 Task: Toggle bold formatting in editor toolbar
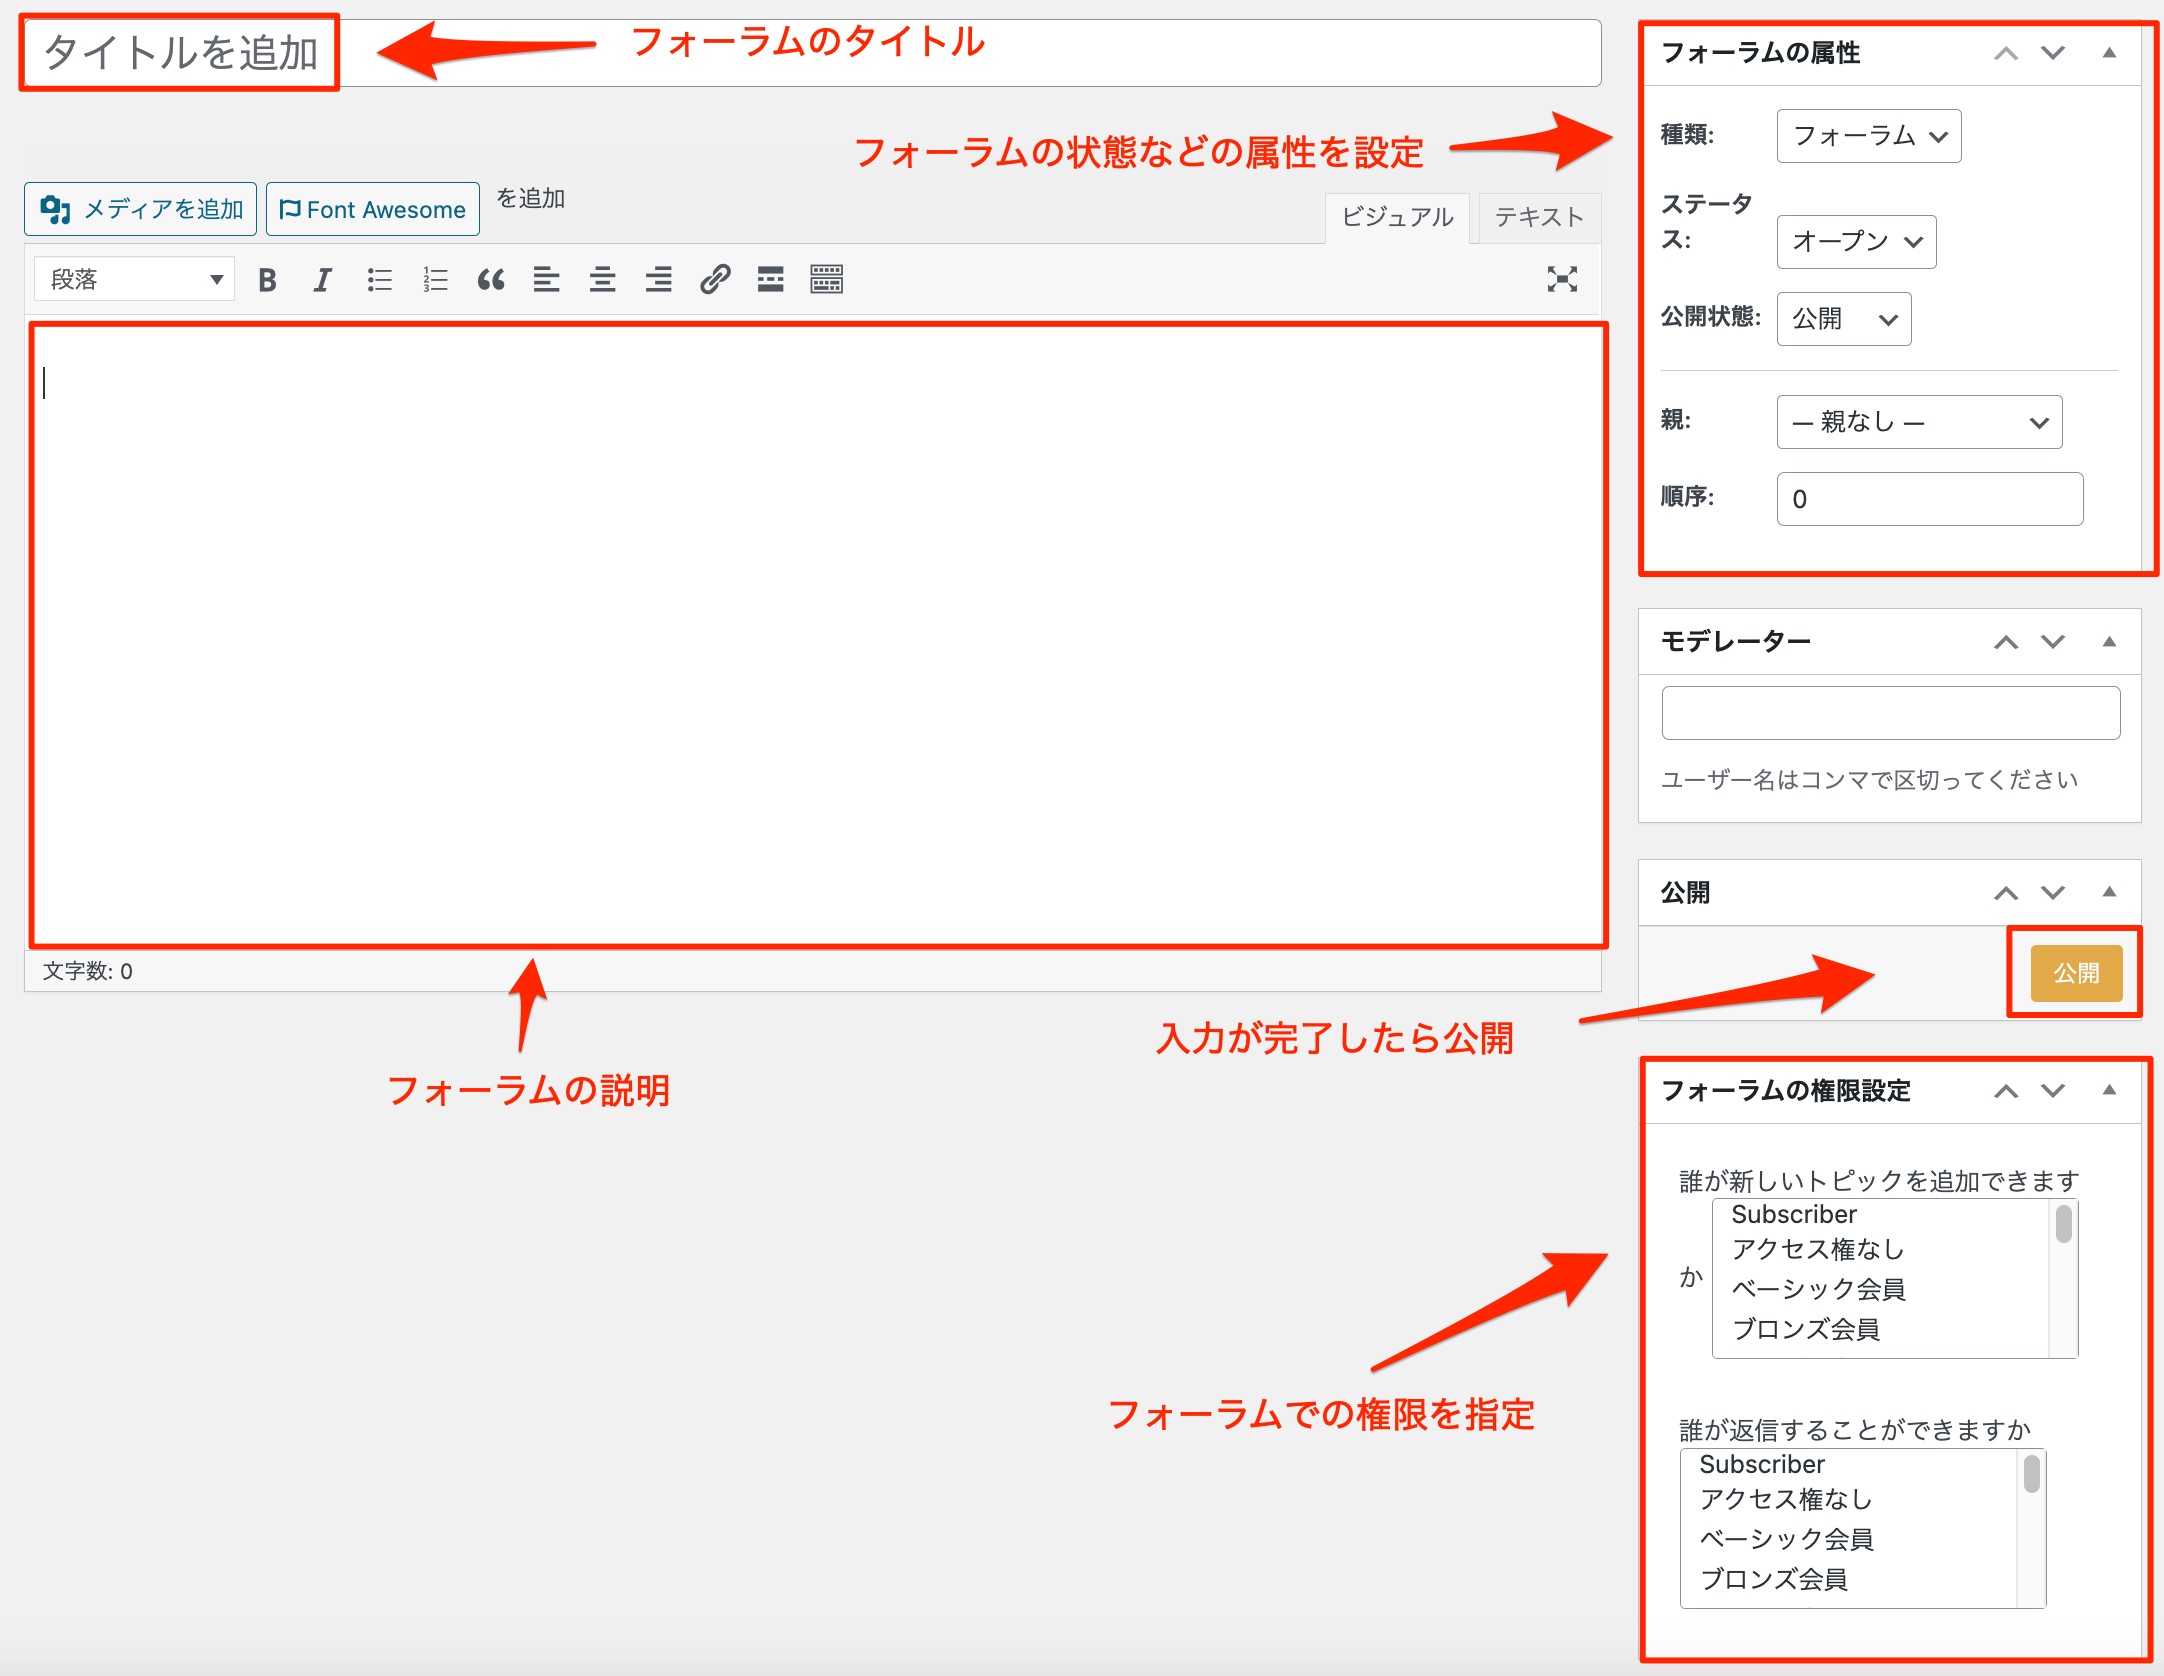(267, 280)
